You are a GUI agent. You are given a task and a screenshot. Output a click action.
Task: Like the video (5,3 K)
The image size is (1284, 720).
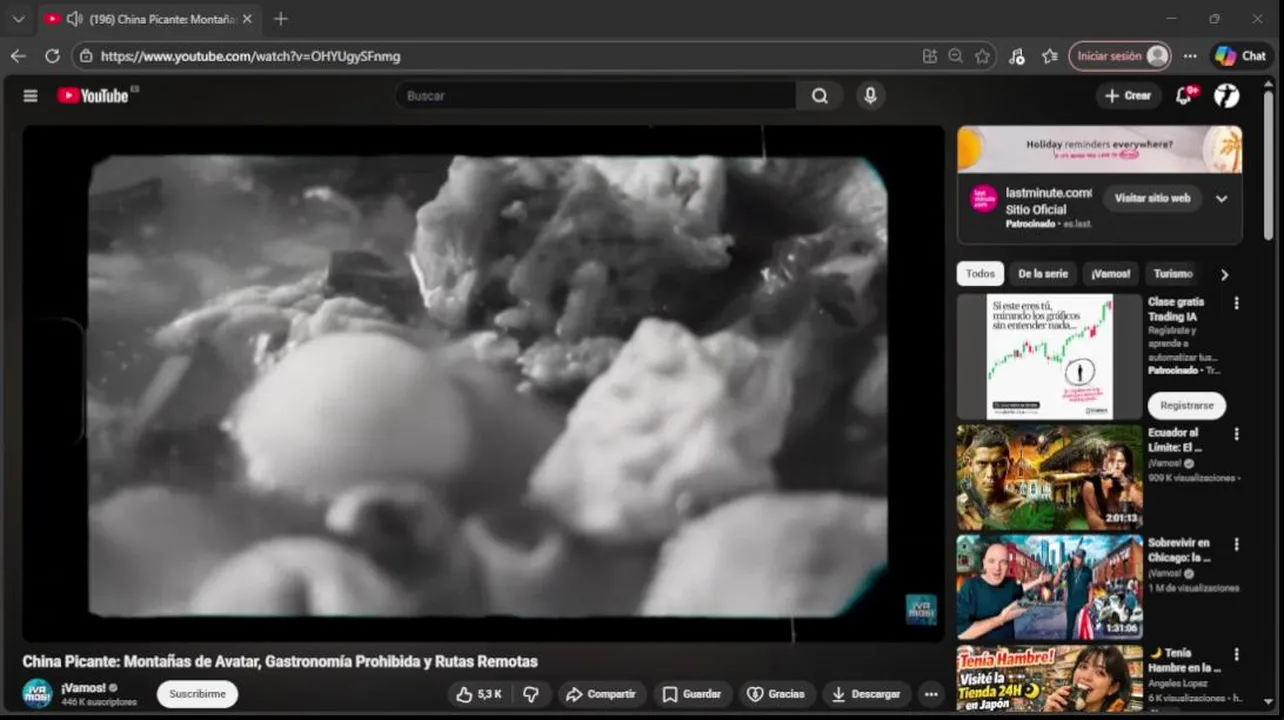pyautogui.click(x=480, y=694)
